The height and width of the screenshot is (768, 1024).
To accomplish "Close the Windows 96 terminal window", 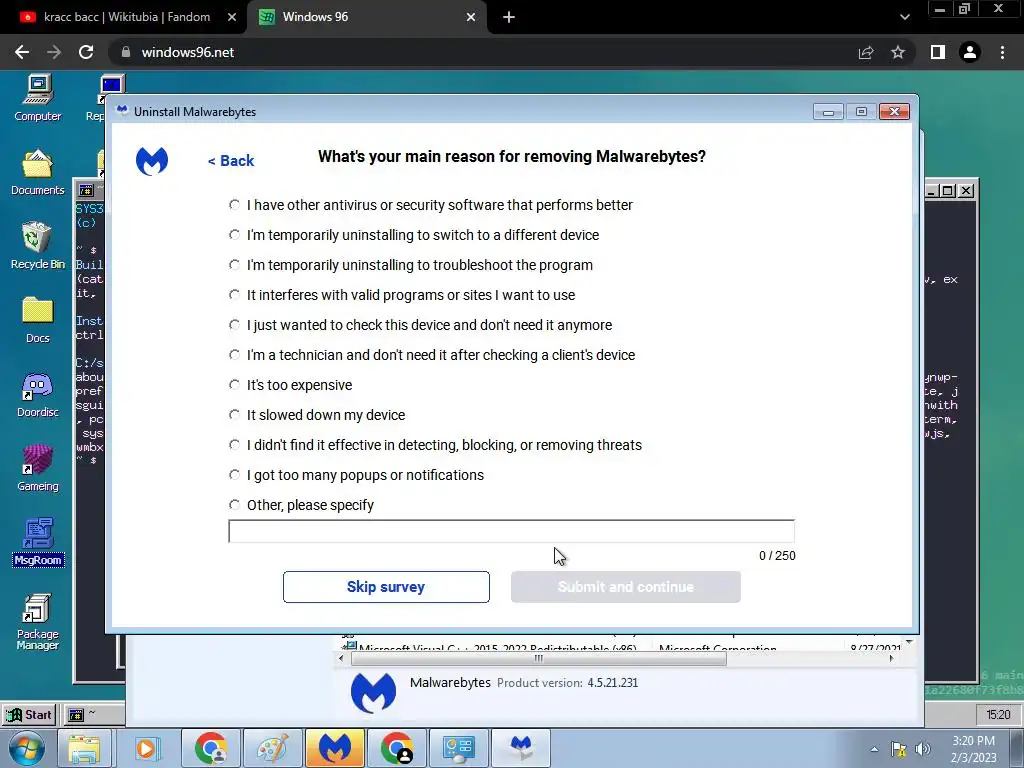I will [x=966, y=191].
